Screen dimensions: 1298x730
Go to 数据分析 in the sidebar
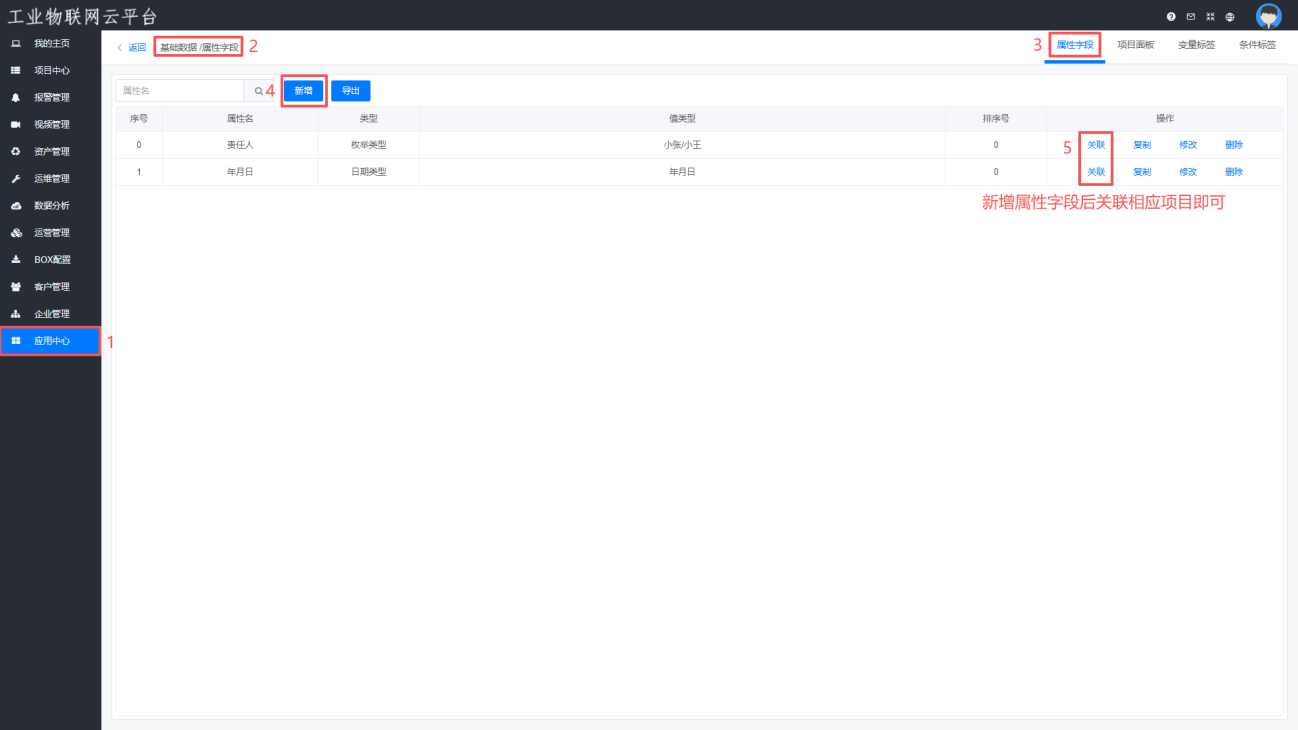point(51,206)
